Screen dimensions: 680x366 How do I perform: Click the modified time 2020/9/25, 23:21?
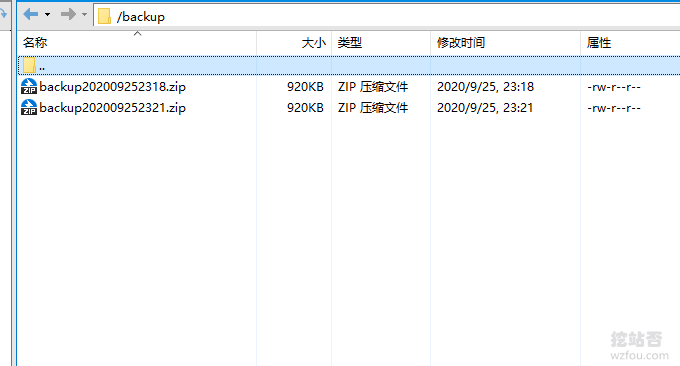(485, 108)
